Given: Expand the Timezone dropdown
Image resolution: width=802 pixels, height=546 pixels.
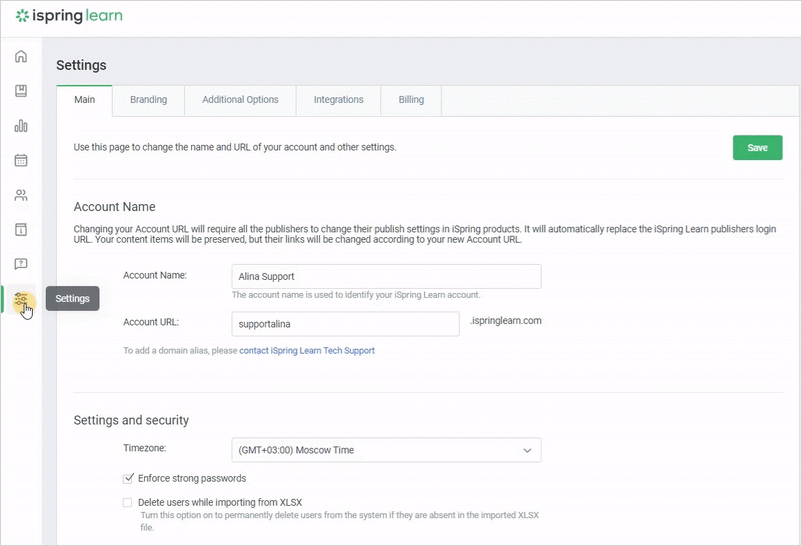Looking at the screenshot, I should click(385, 450).
